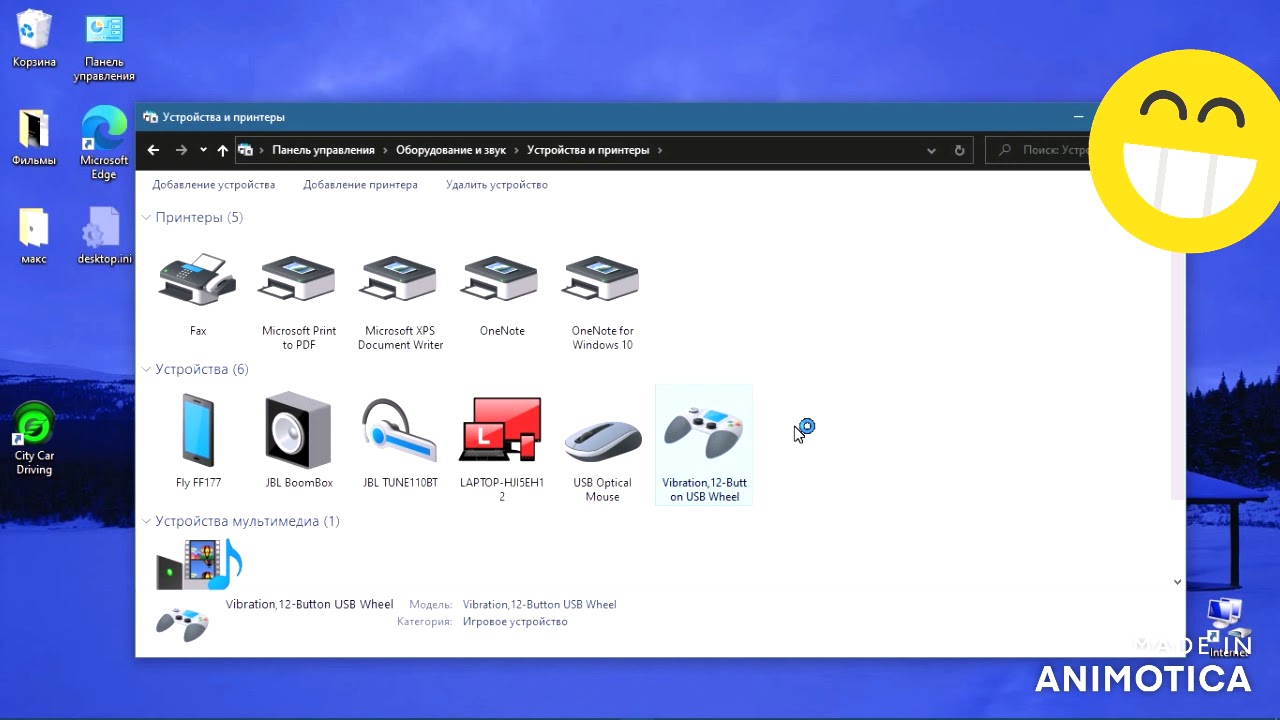Select the Fax printer icon
The height and width of the screenshot is (720, 1280).
click(x=198, y=280)
